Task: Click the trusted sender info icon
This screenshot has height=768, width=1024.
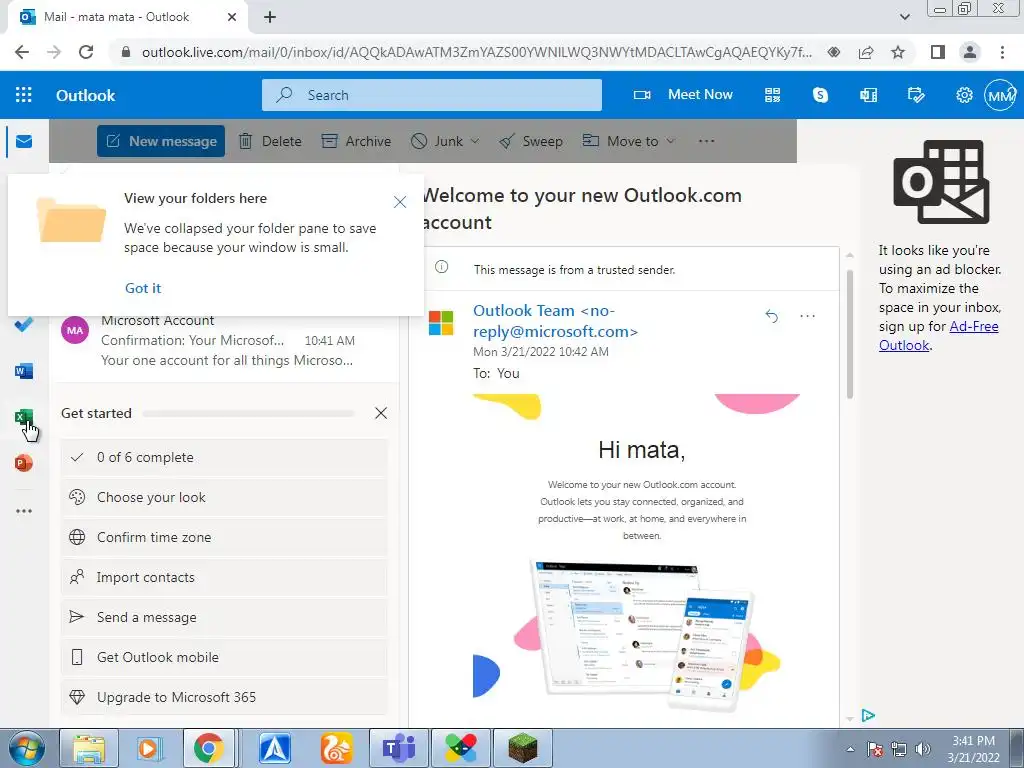Action: pos(441,266)
